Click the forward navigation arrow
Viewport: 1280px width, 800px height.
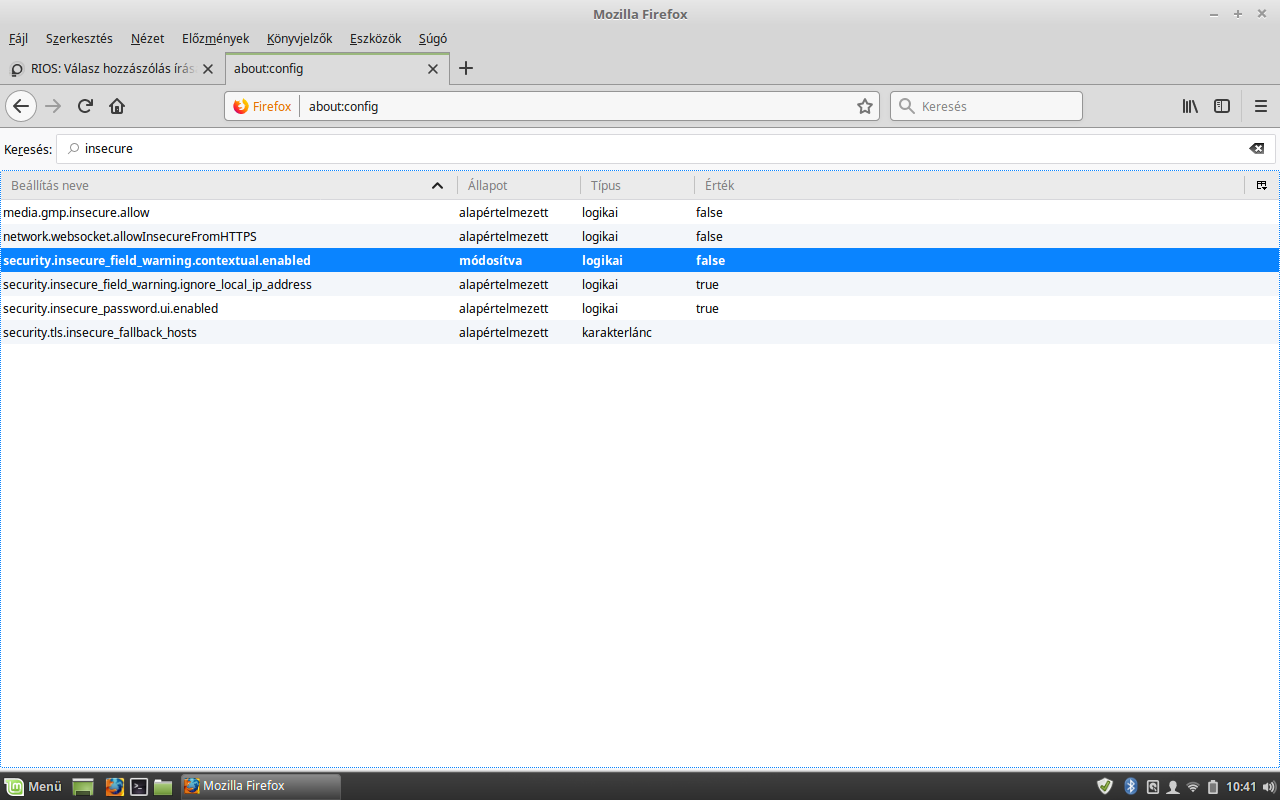[53, 106]
